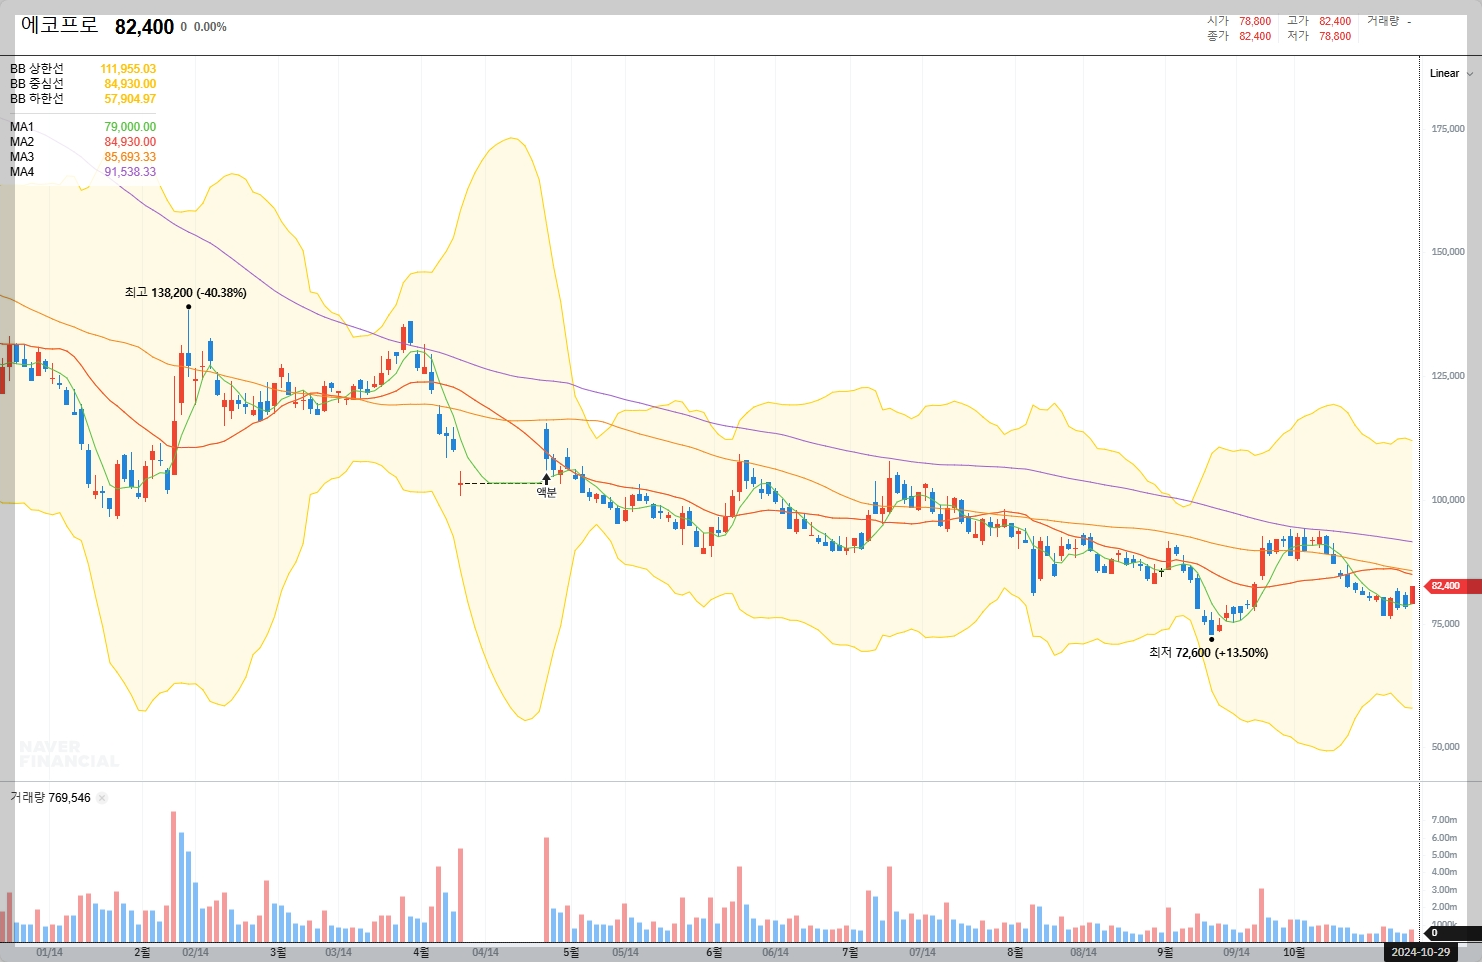Click the 4월 month axis label
Viewport: 1482px width, 962px height.
421,952
